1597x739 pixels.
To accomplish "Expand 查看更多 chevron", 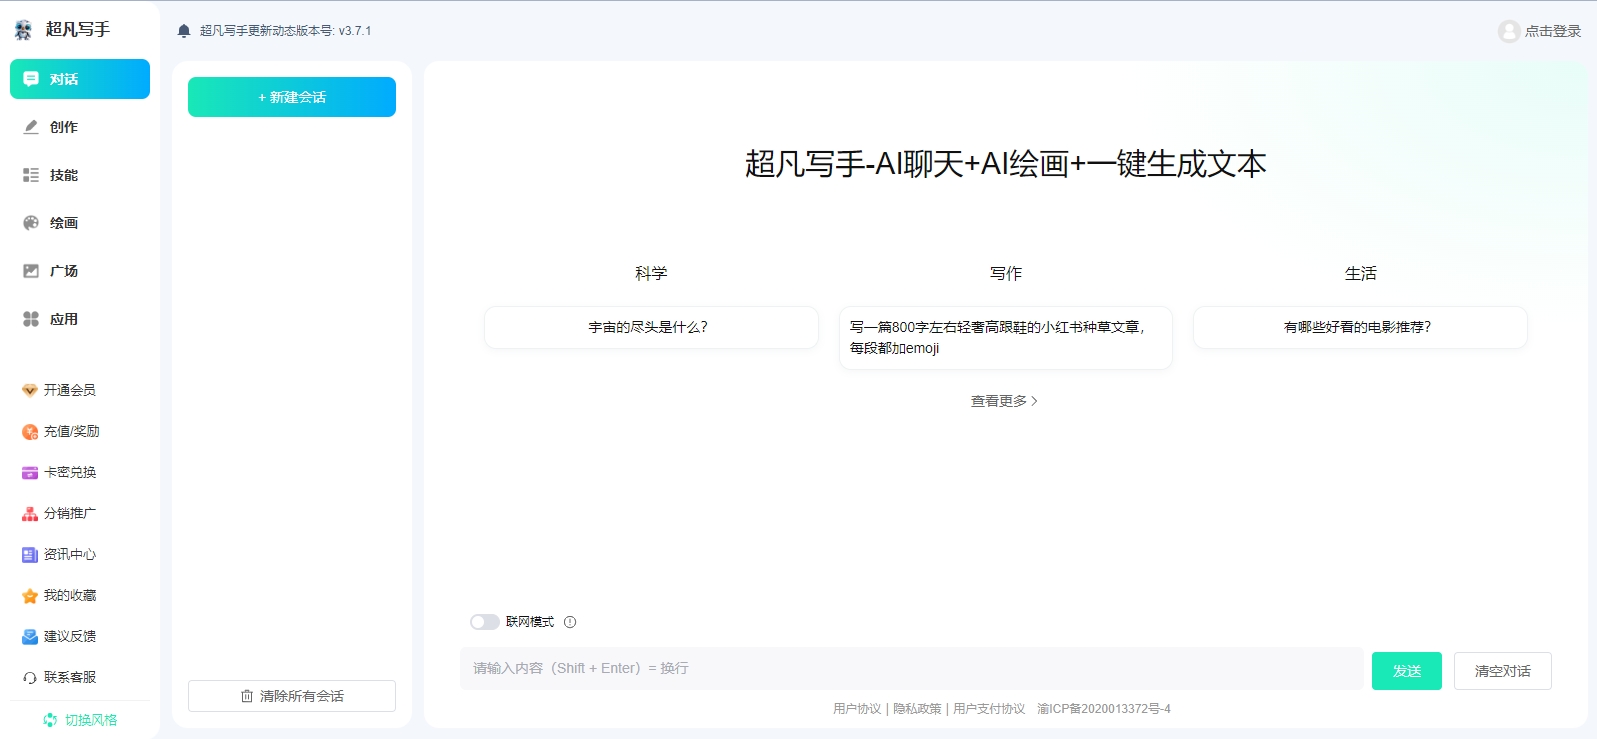I will click(1034, 401).
